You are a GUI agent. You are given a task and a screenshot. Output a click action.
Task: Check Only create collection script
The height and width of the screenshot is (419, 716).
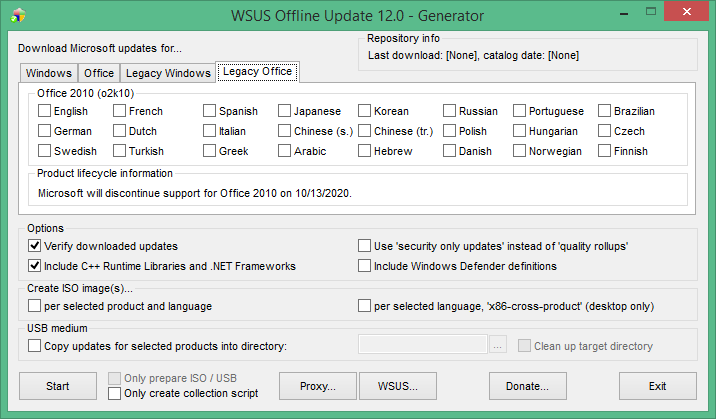[x=115, y=393]
